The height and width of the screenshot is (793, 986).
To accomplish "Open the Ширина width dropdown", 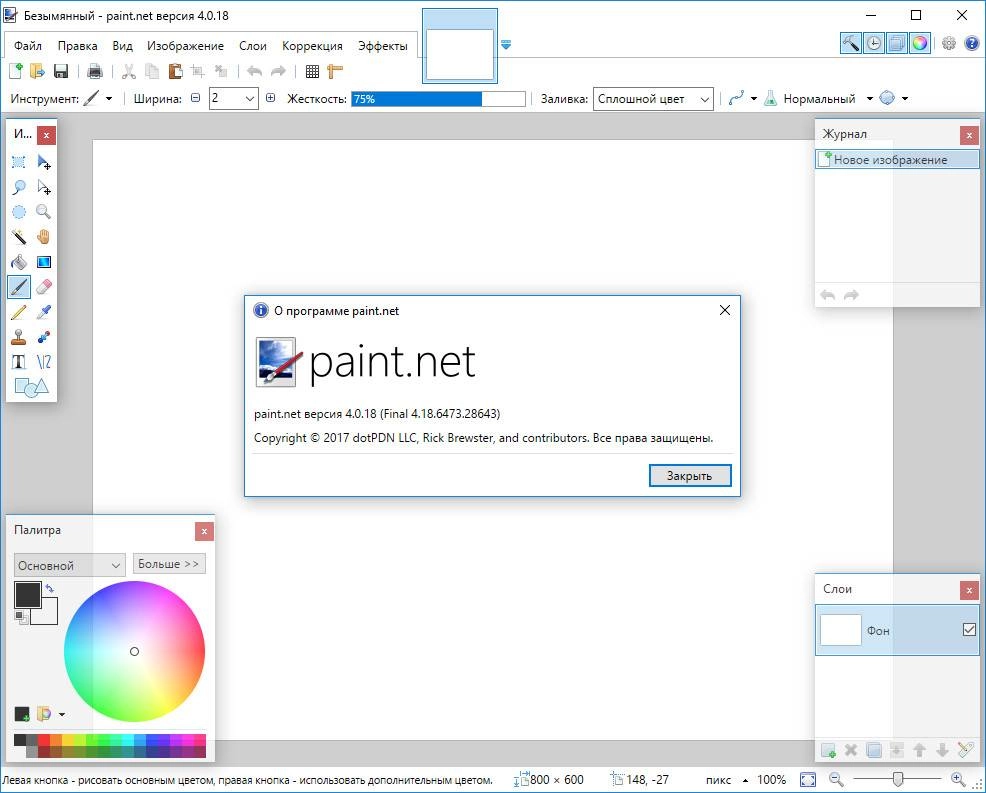I will point(250,99).
